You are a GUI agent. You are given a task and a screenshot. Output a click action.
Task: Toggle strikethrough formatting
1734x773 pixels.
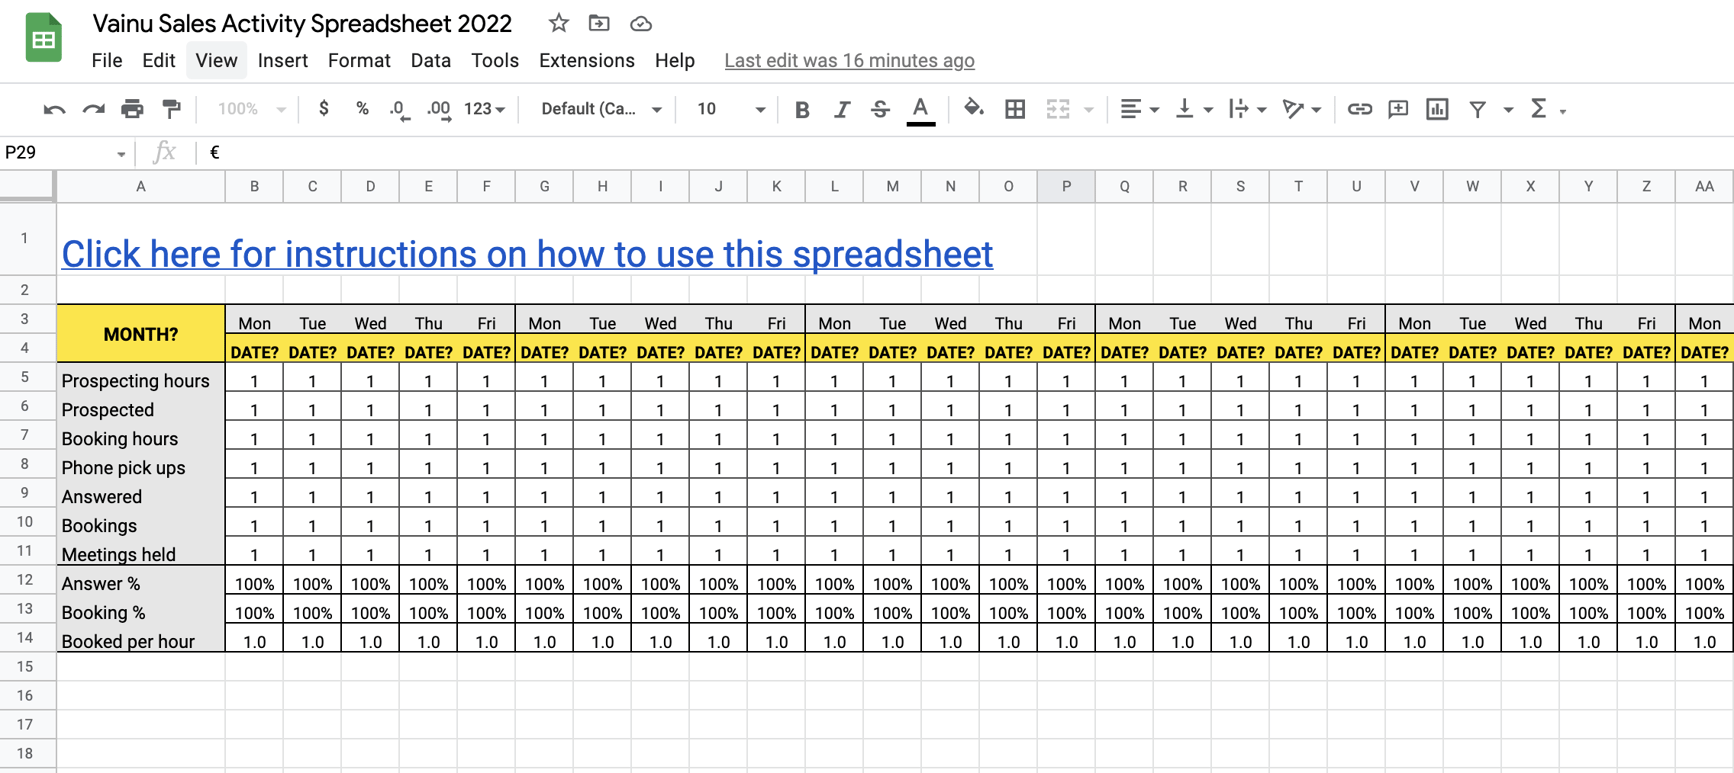click(x=880, y=110)
